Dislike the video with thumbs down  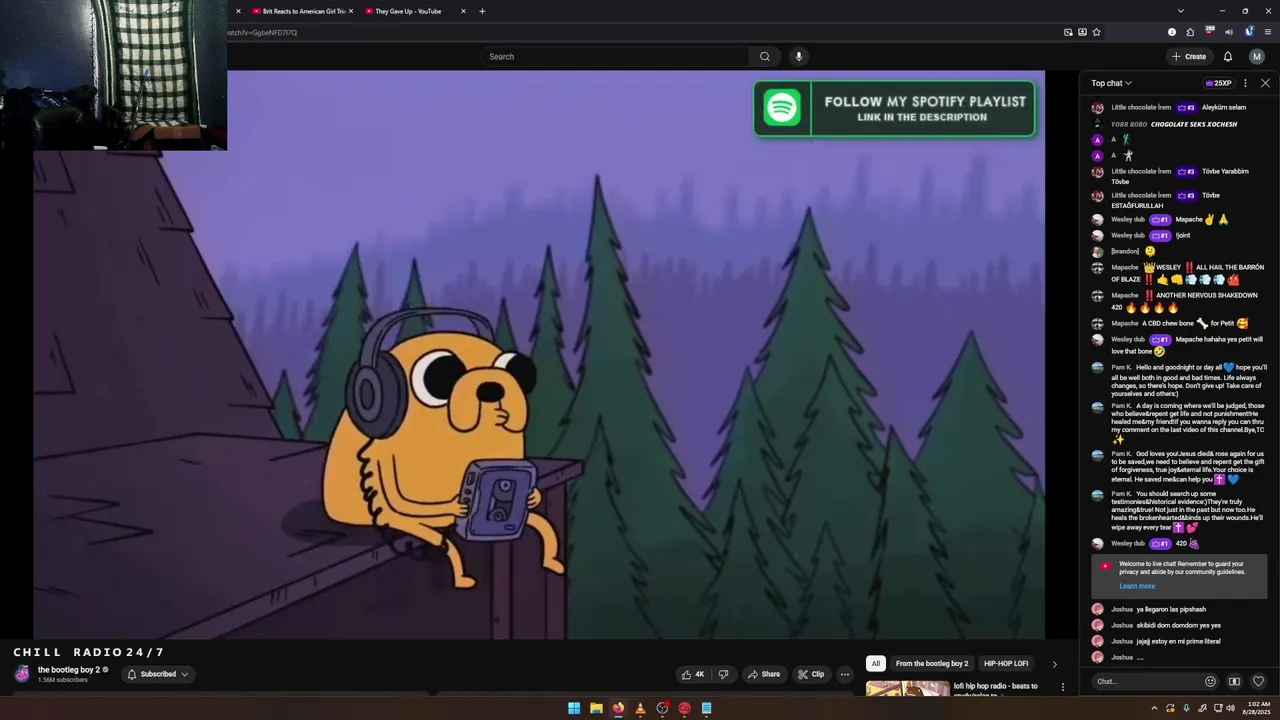(724, 674)
